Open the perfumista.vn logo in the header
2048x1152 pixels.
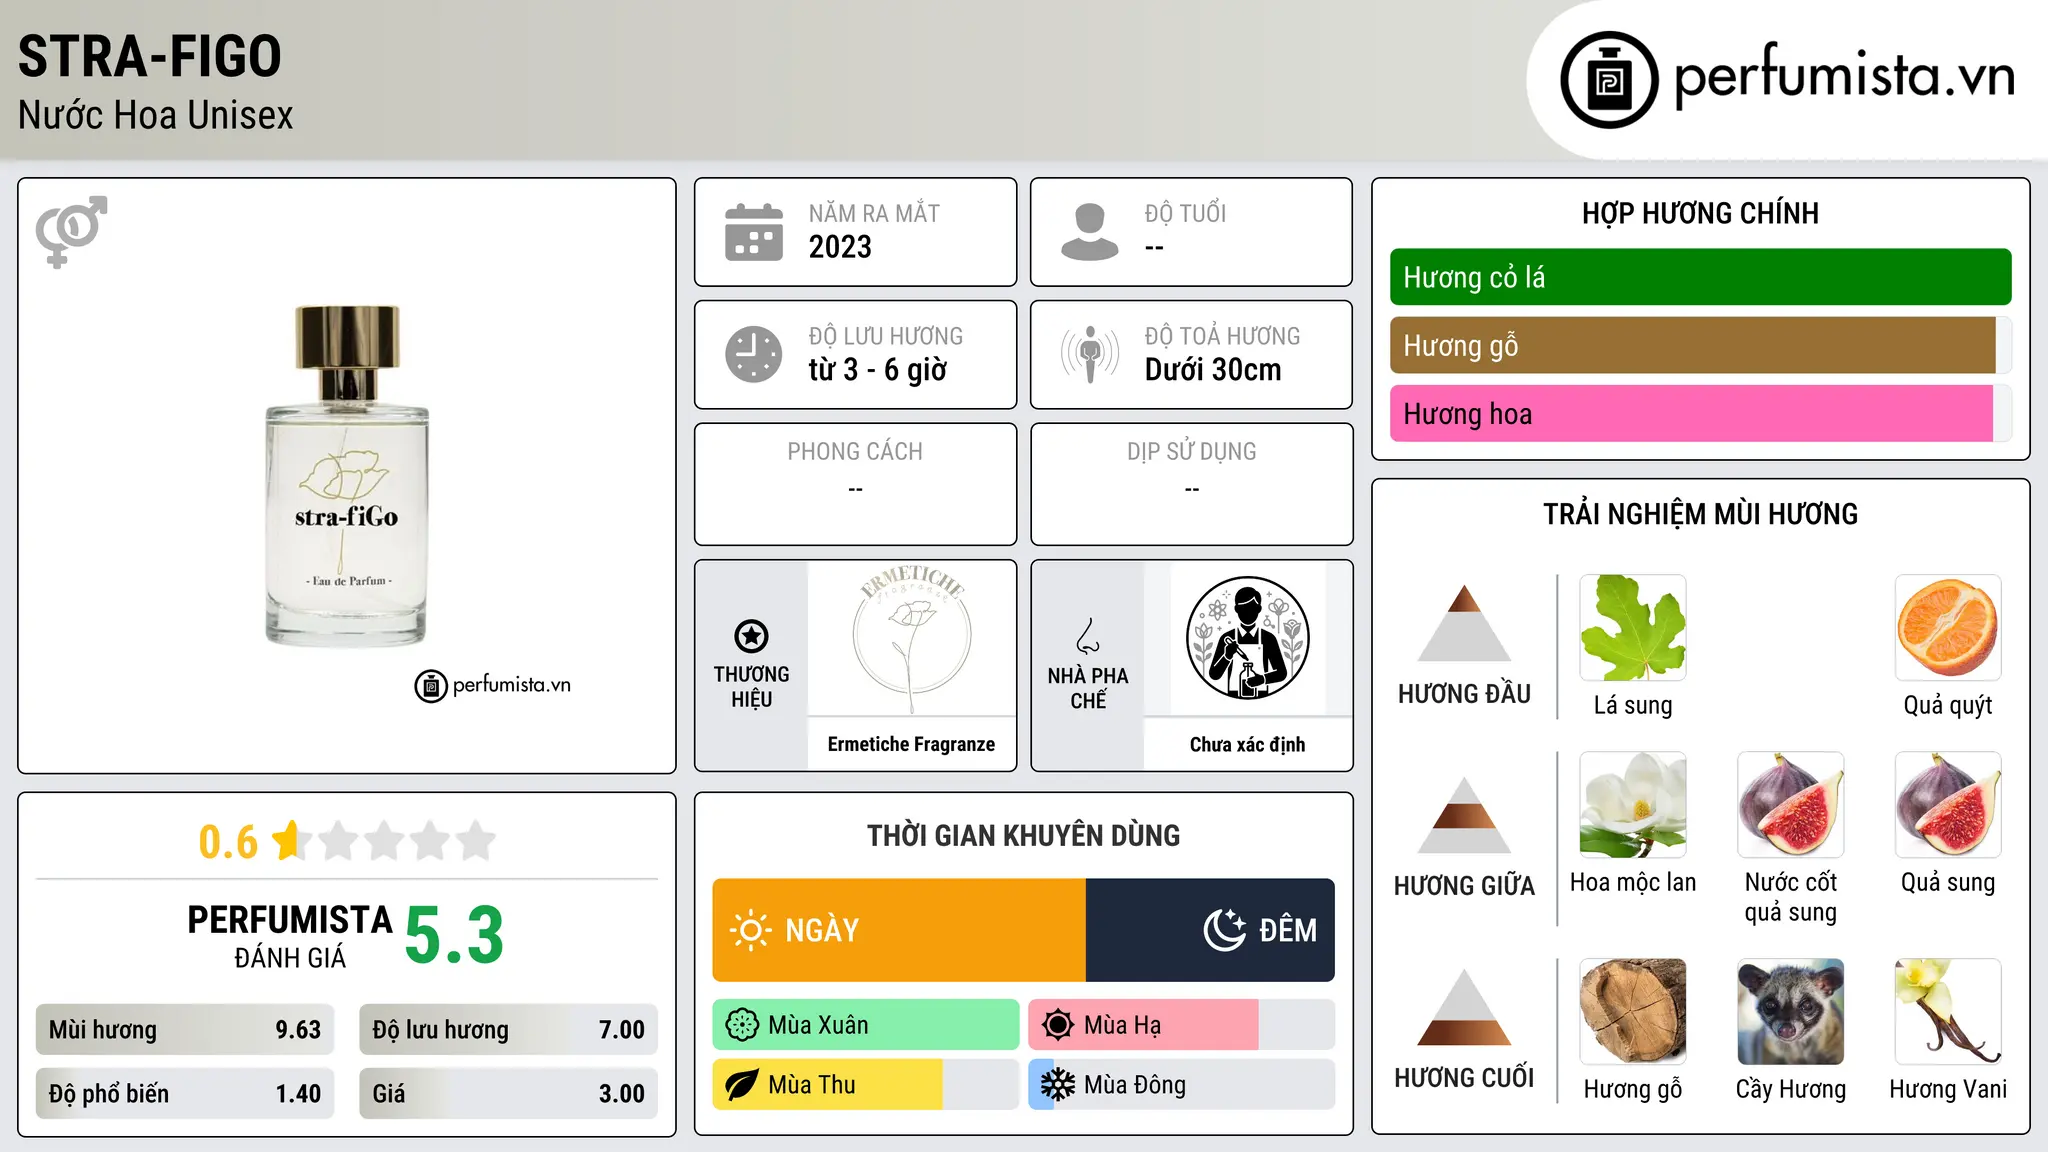[x=1788, y=79]
